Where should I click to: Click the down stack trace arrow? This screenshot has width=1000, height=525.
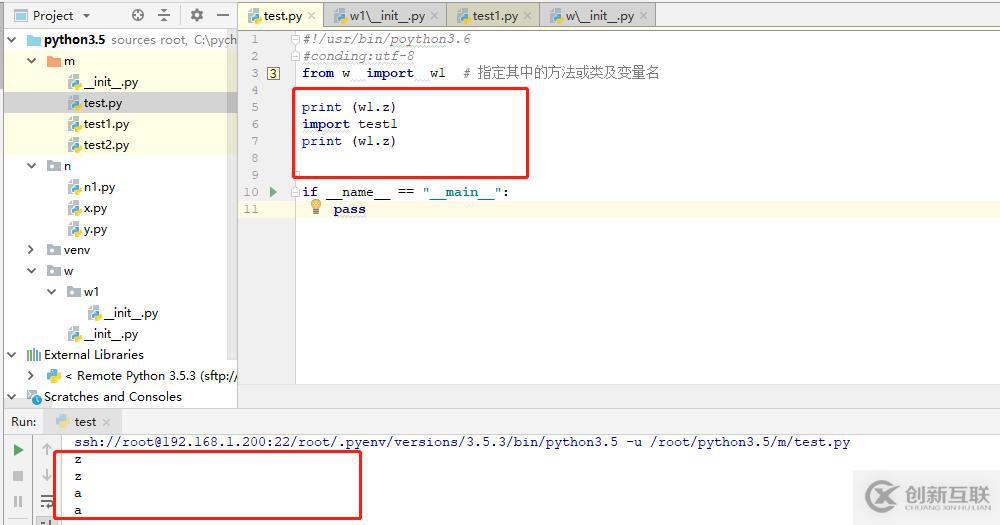coord(47,476)
